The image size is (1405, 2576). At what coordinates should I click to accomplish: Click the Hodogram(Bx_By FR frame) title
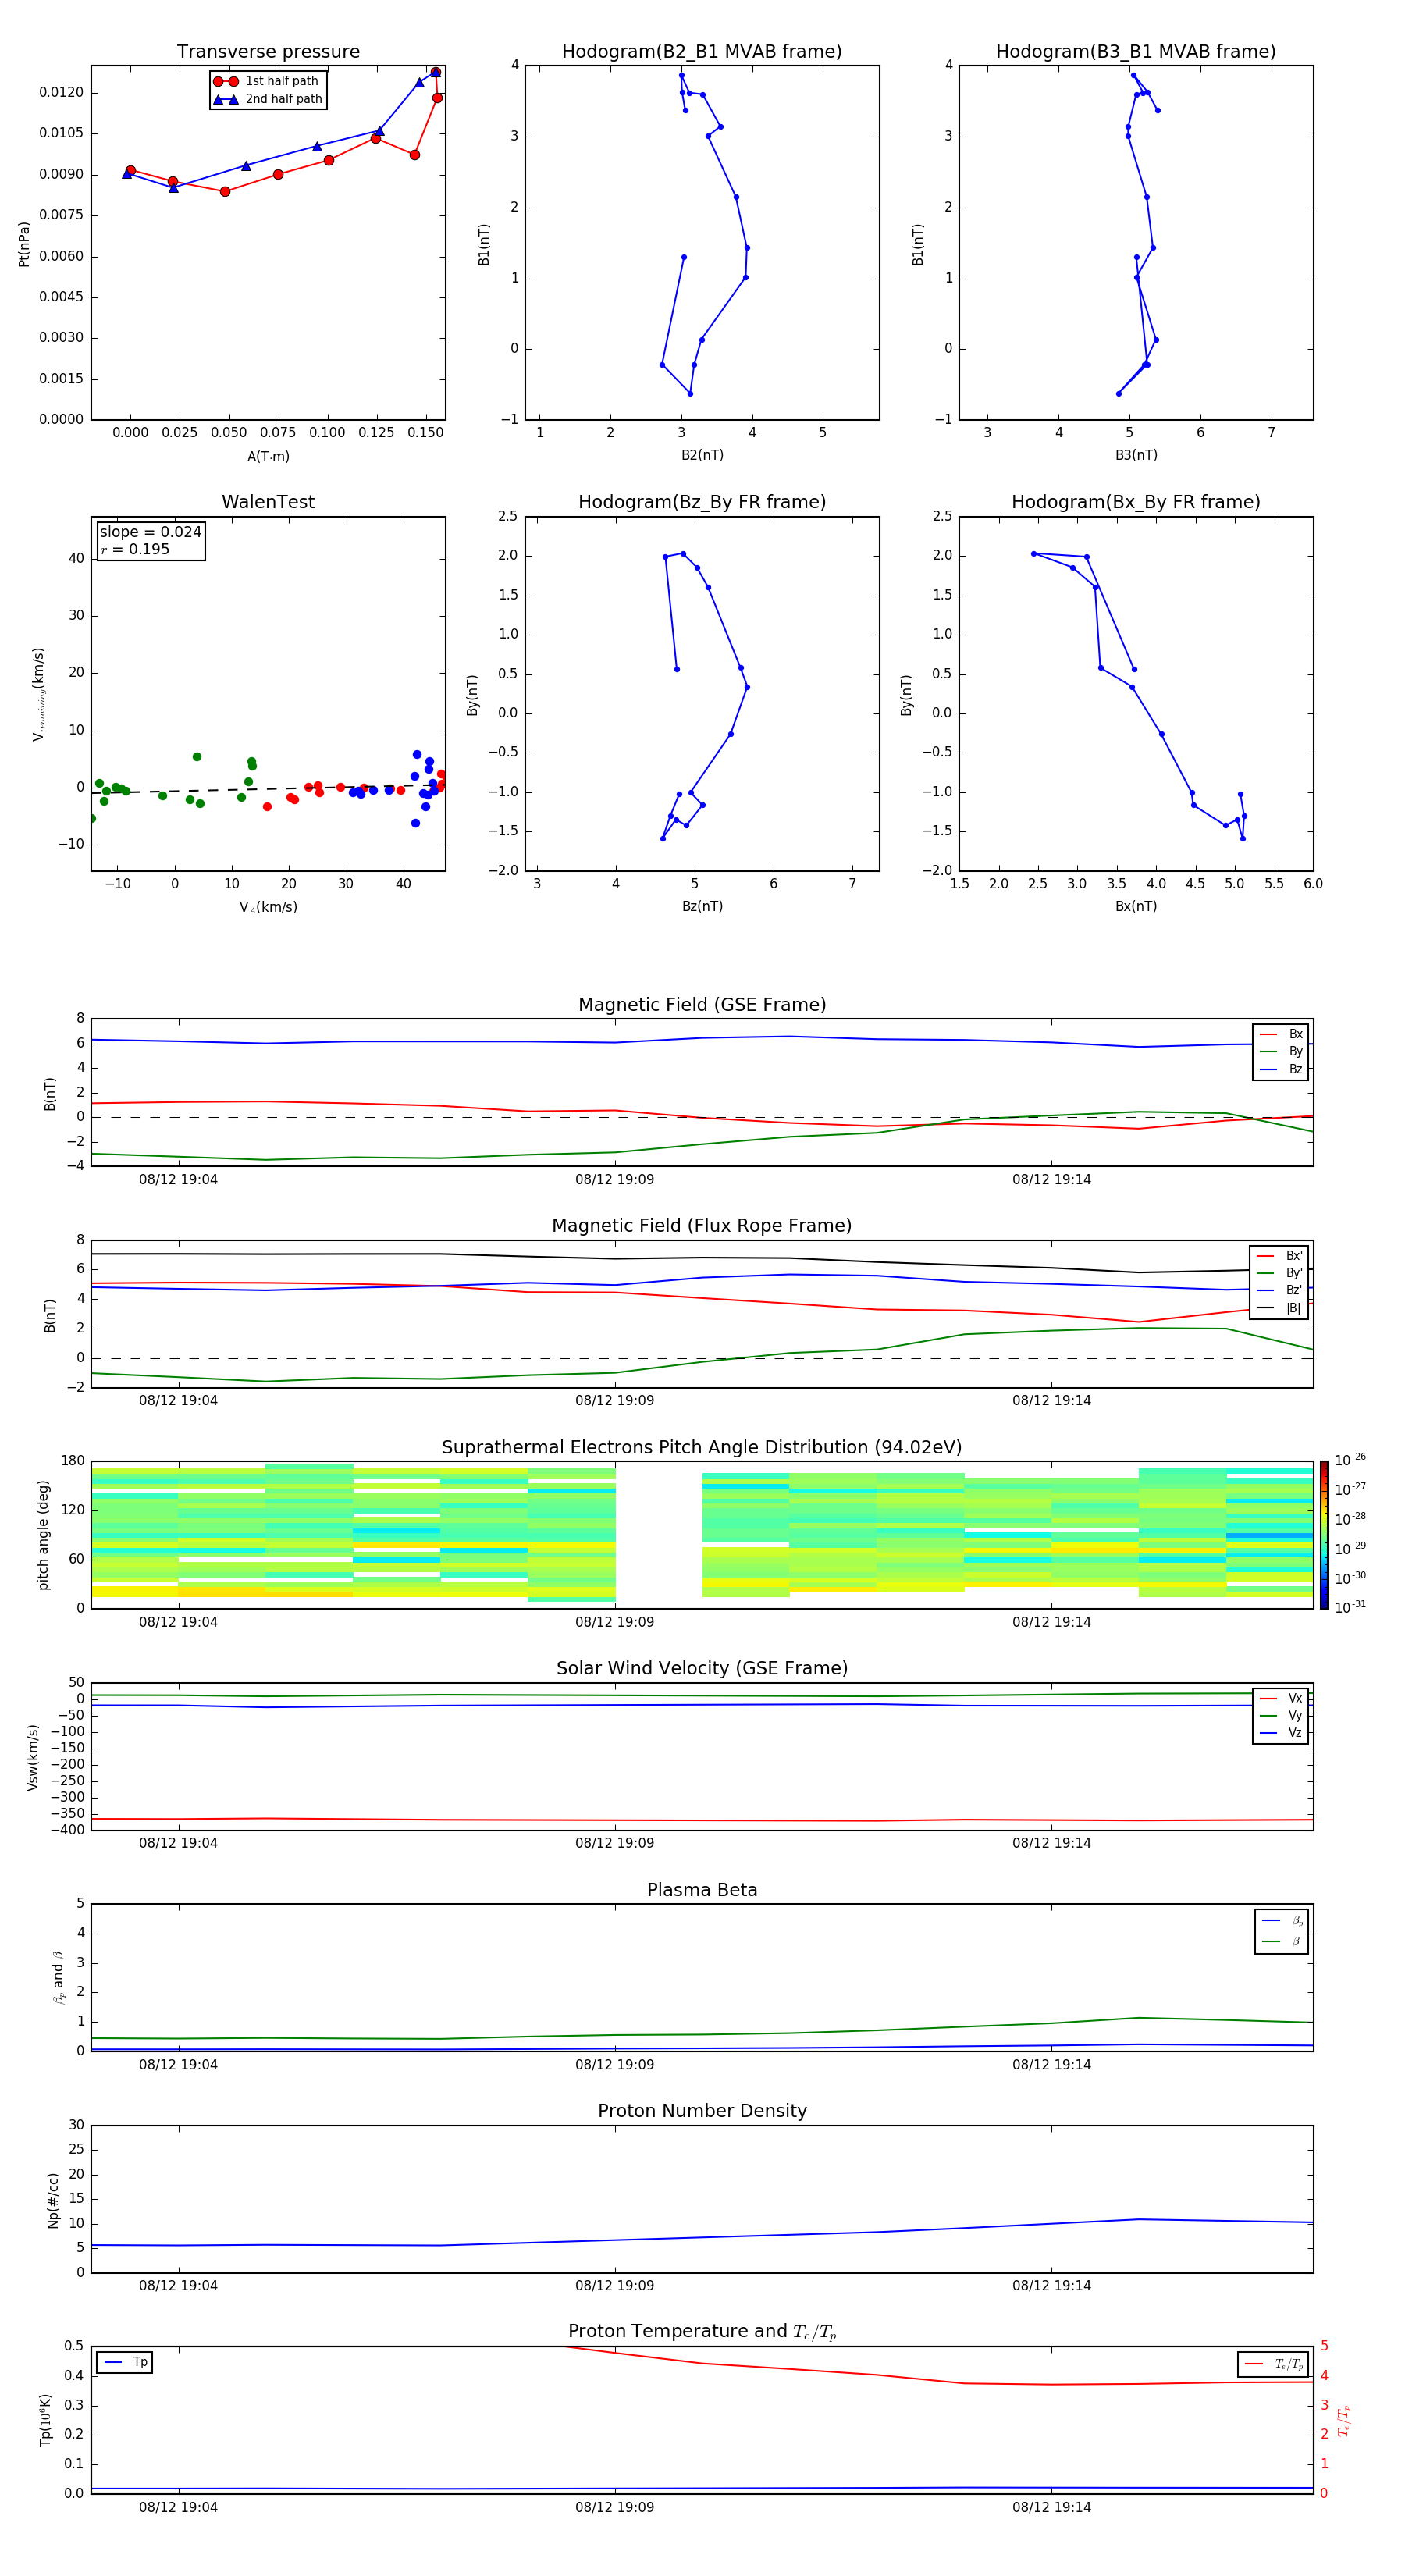pos(1136,502)
